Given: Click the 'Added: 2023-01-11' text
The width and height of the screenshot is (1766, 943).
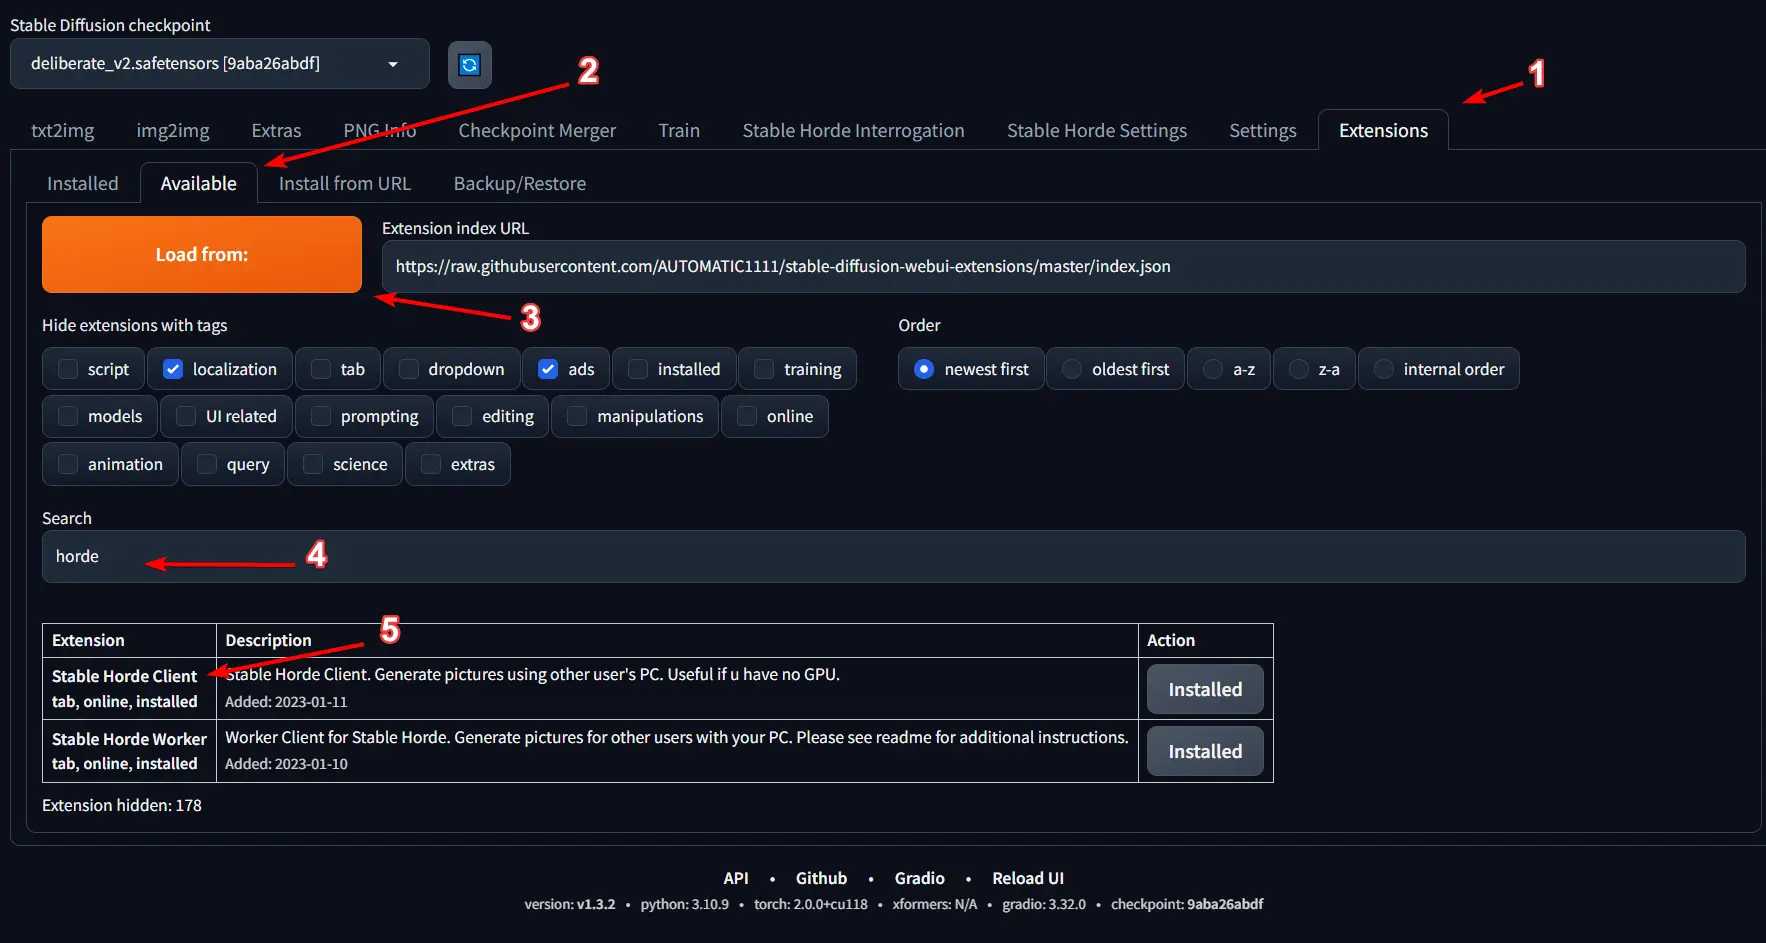Looking at the screenshot, I should [286, 702].
